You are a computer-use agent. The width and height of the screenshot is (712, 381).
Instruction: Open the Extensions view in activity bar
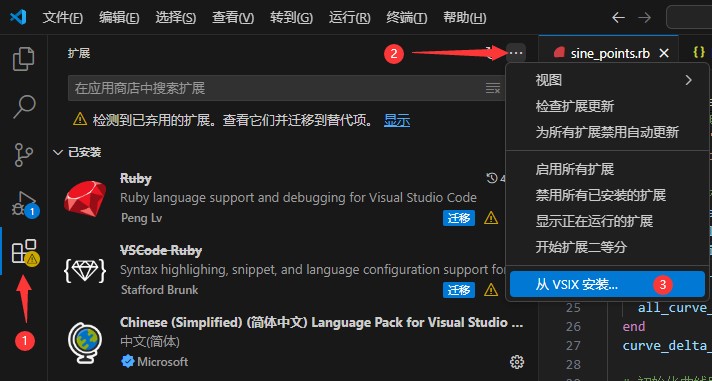(25, 252)
